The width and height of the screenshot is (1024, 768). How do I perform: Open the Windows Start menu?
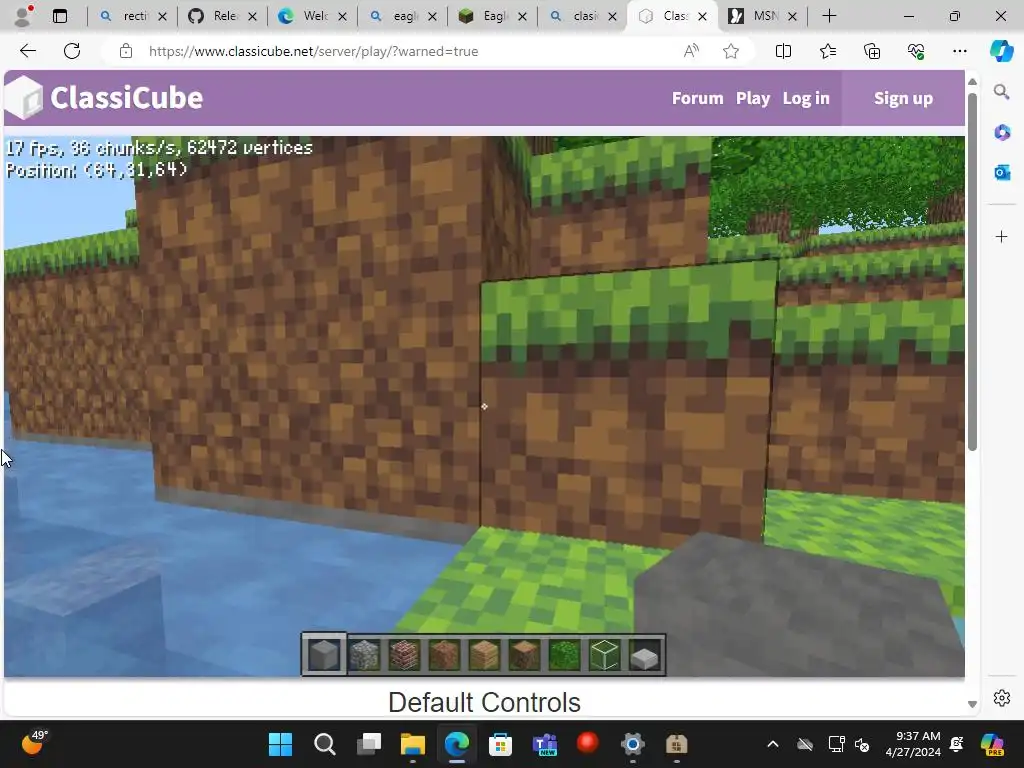tap(281, 744)
